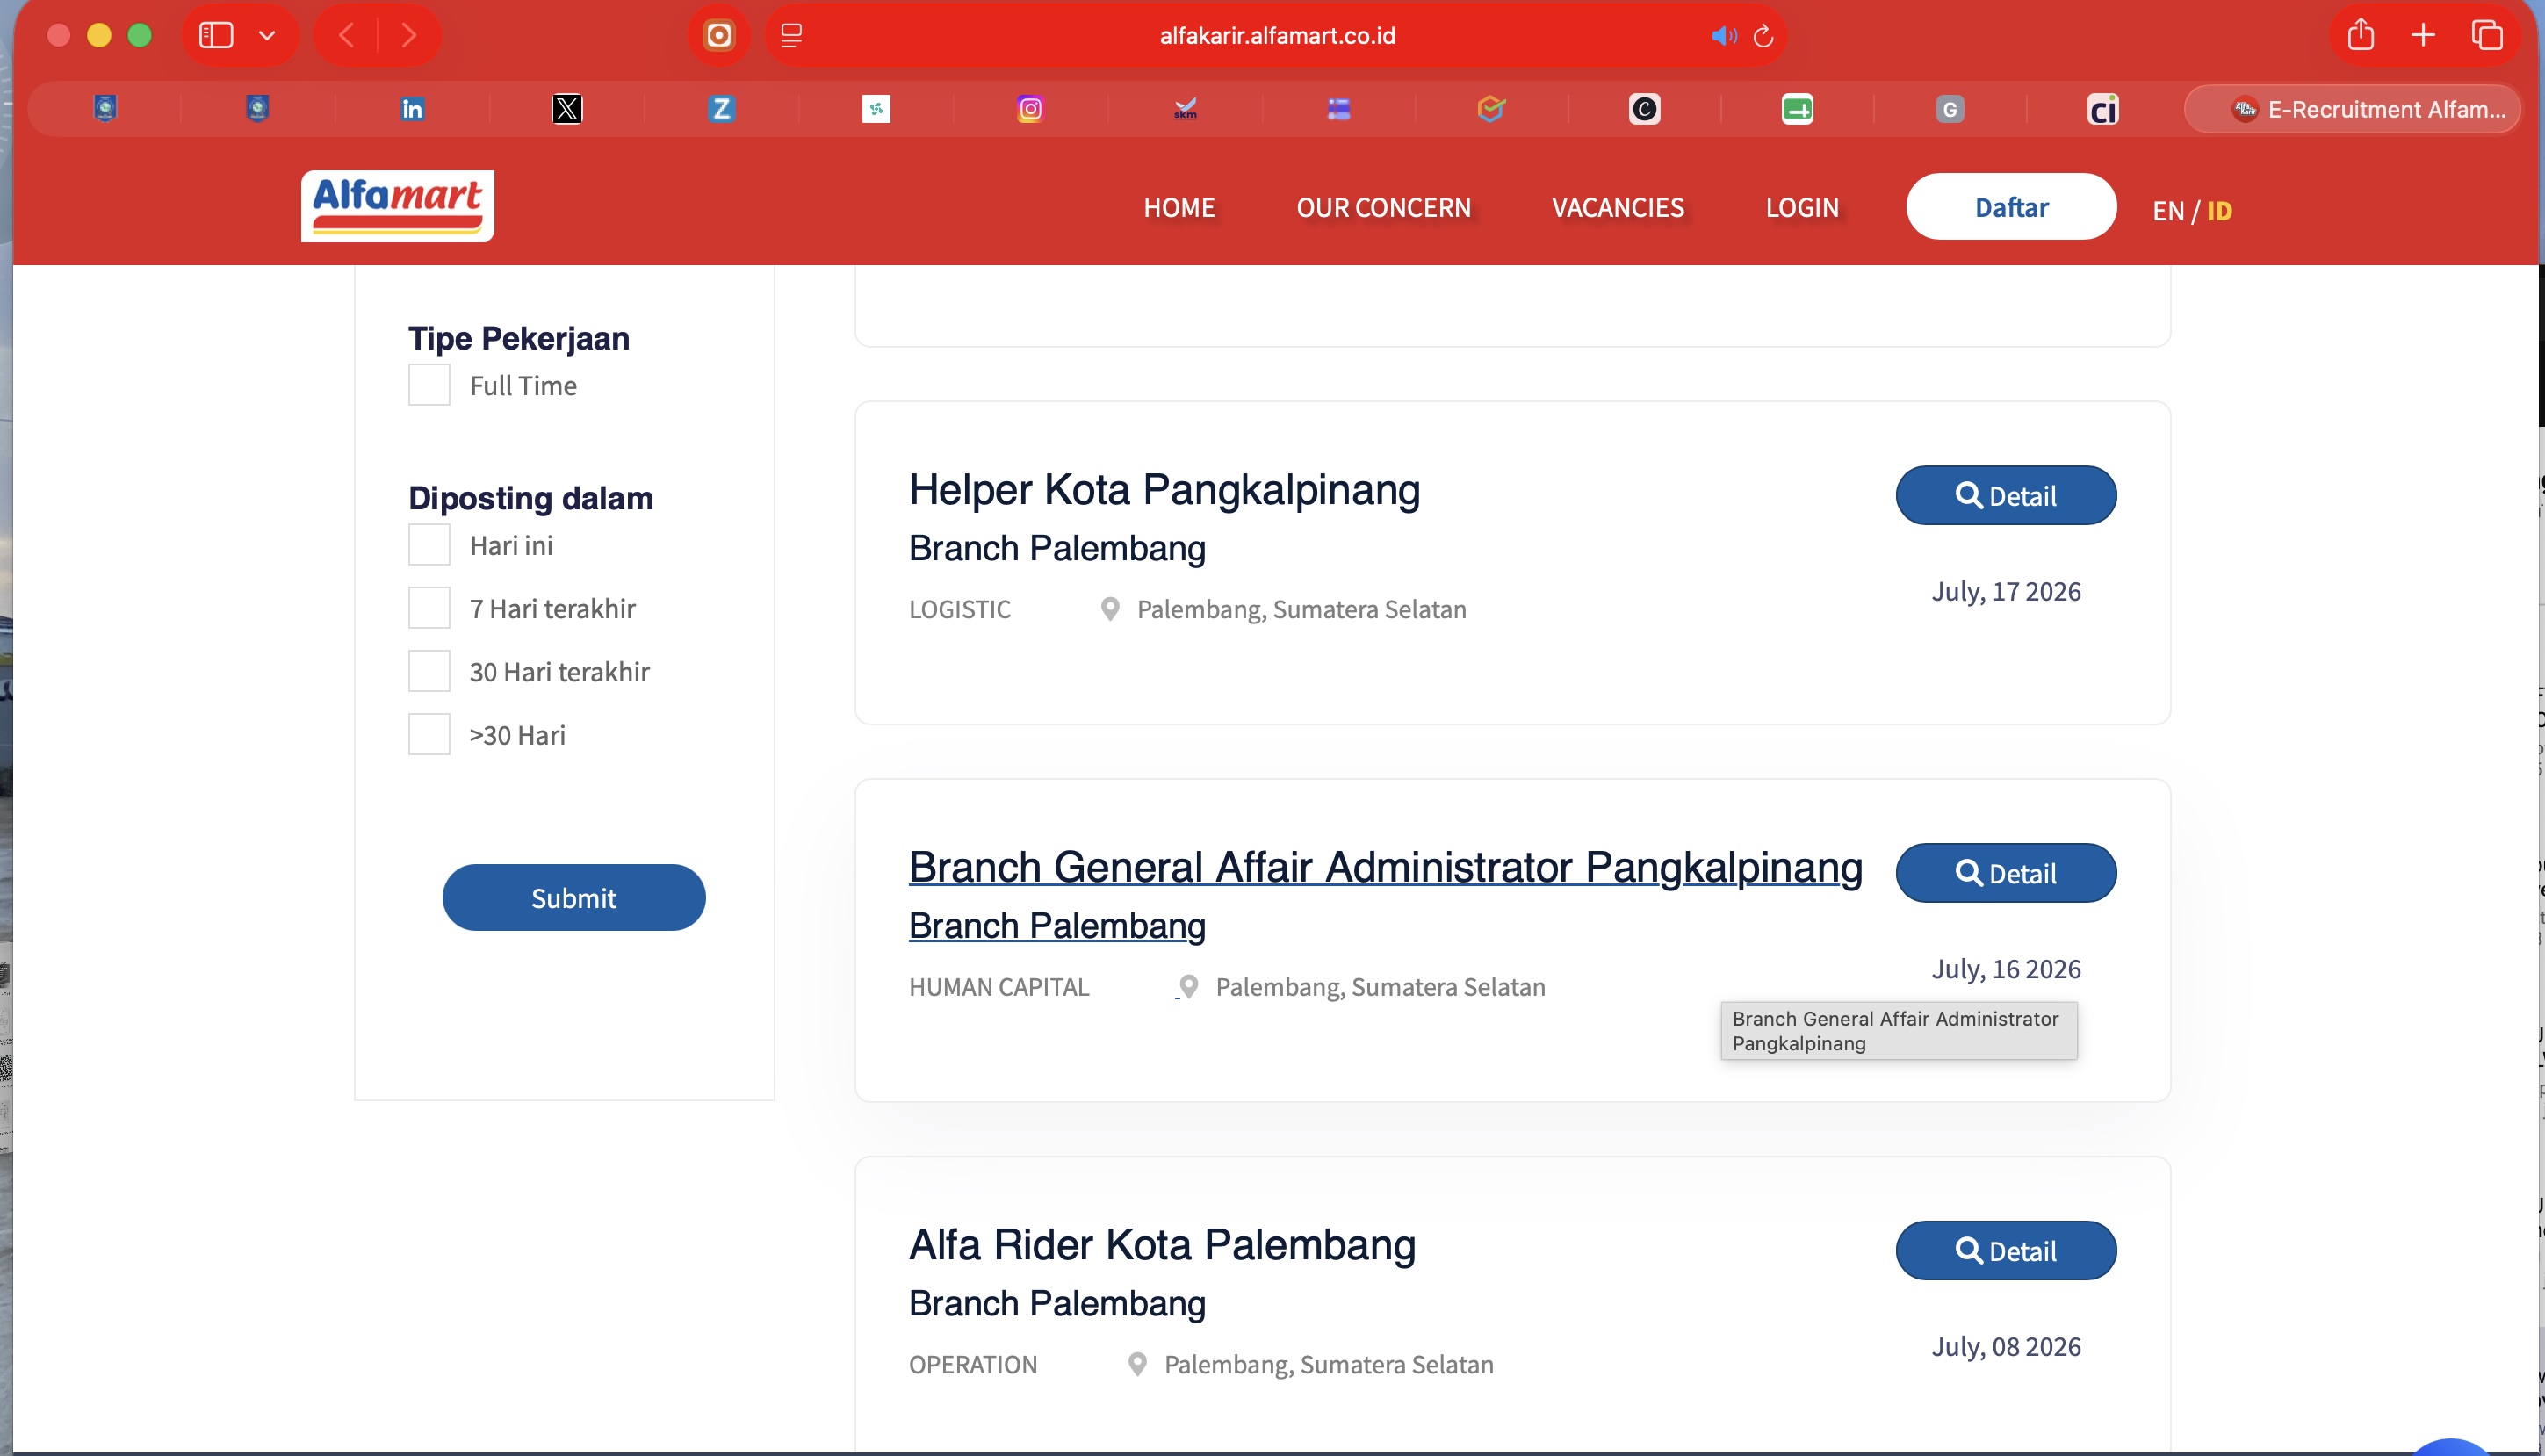
Task: Open the VACANCIES menu item
Action: pyautogui.click(x=1618, y=208)
